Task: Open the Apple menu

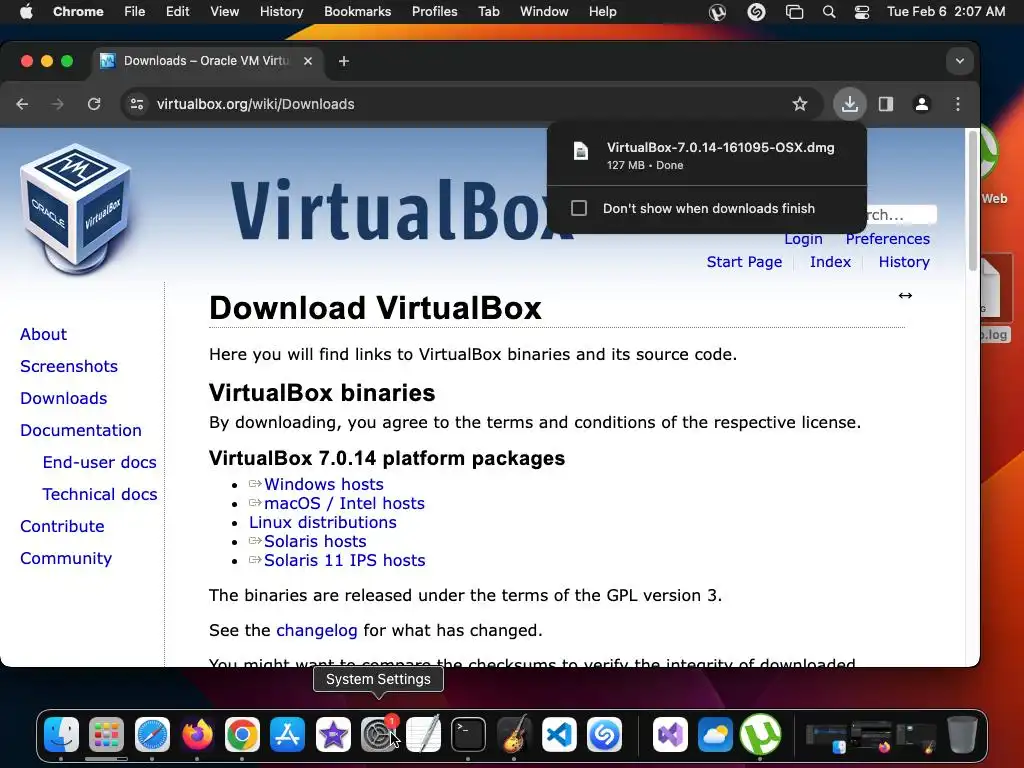Action: pos(26,12)
